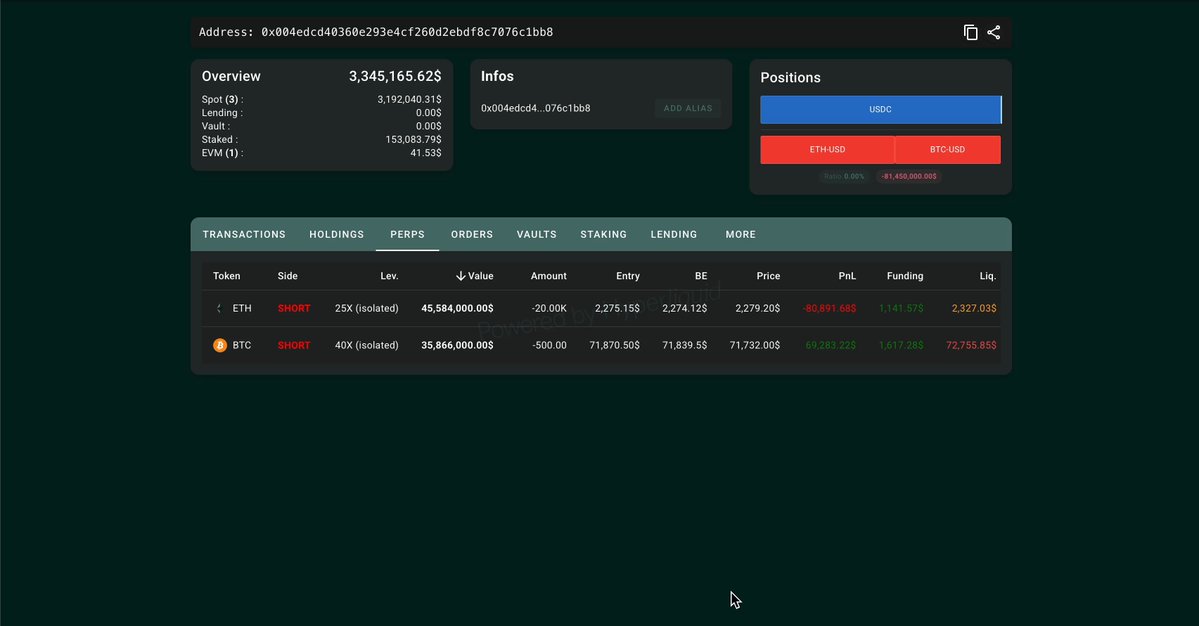Click the ETH position value 45,584,000.00$
Screen dimensions: 1199x626
(x=457, y=309)
